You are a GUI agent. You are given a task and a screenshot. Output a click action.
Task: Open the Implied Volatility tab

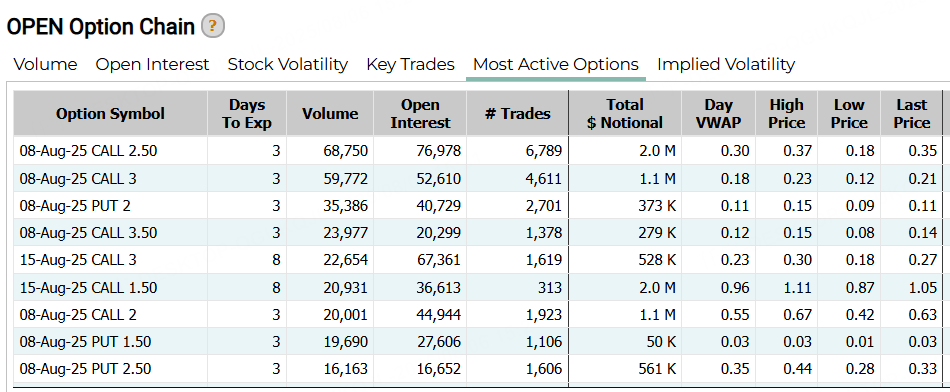[x=726, y=64]
